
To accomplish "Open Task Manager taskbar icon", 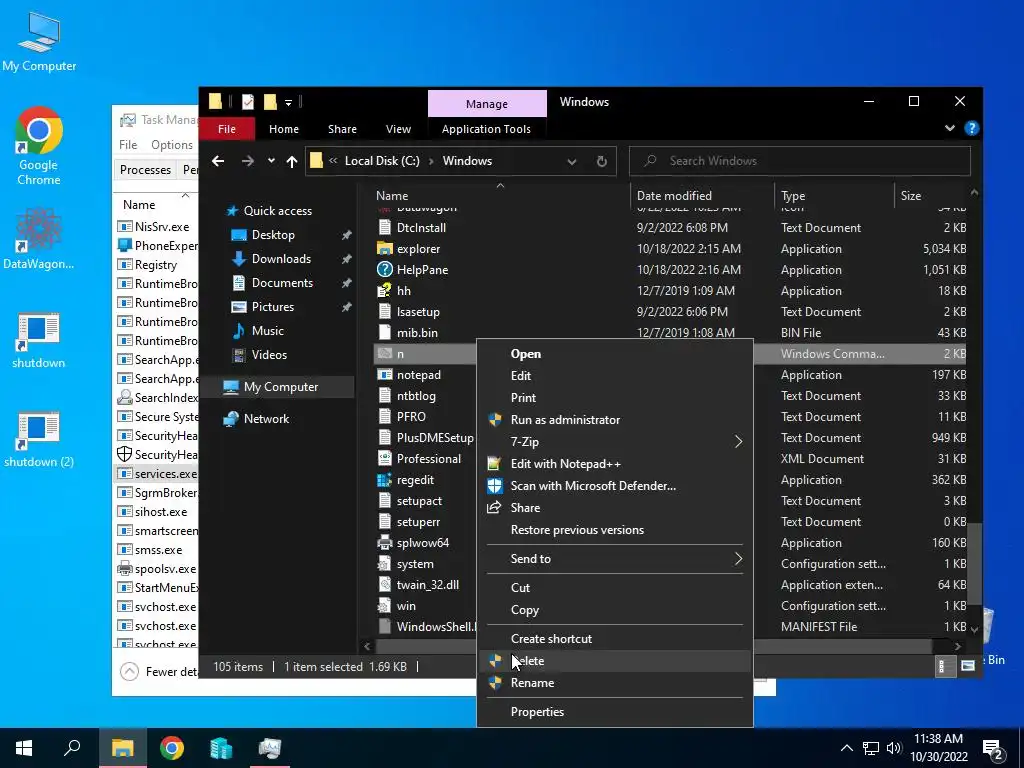I will 270,748.
